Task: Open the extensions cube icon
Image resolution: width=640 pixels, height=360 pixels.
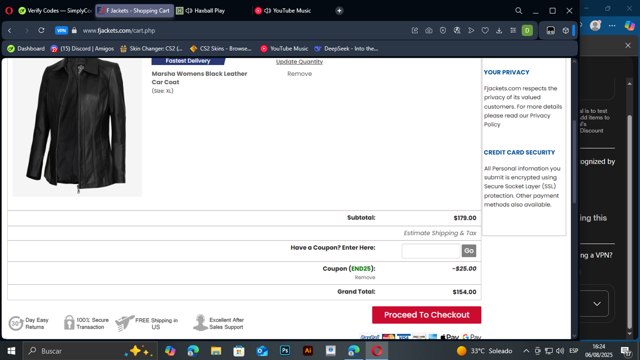Action: coord(565,31)
